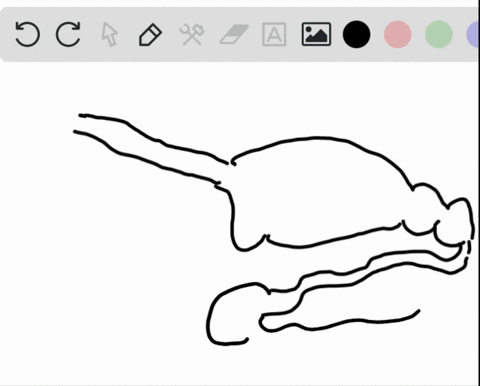Choose the purple color swatch

click(473, 34)
